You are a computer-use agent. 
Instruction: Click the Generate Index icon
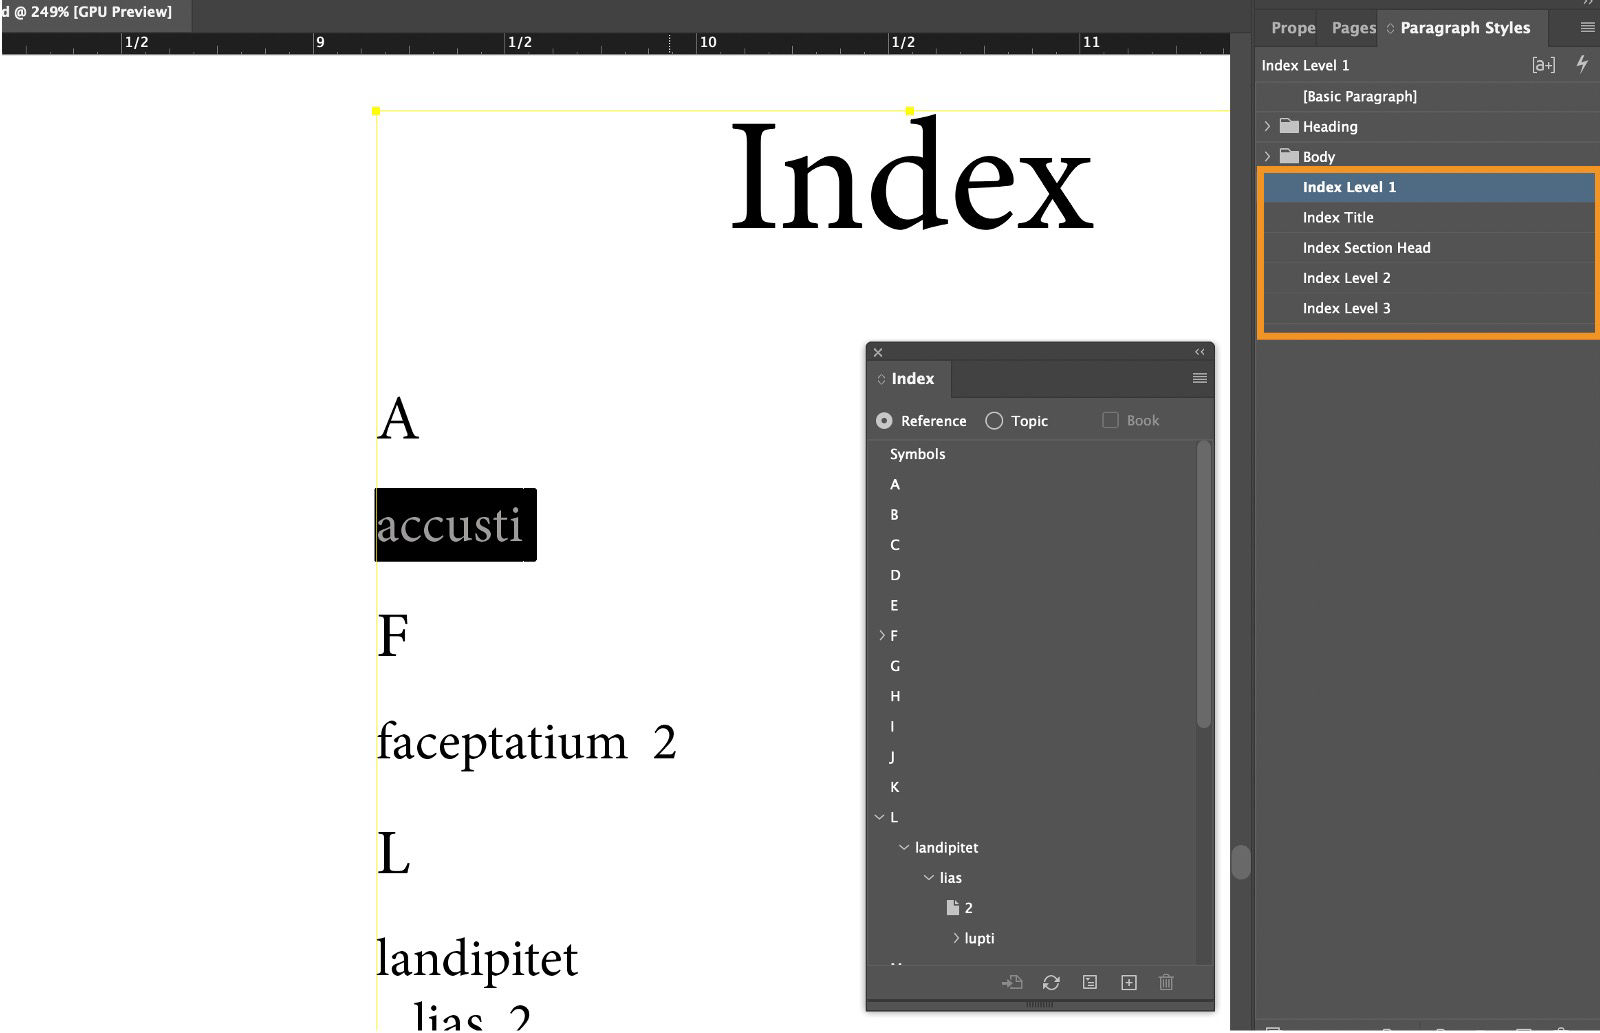(1089, 982)
